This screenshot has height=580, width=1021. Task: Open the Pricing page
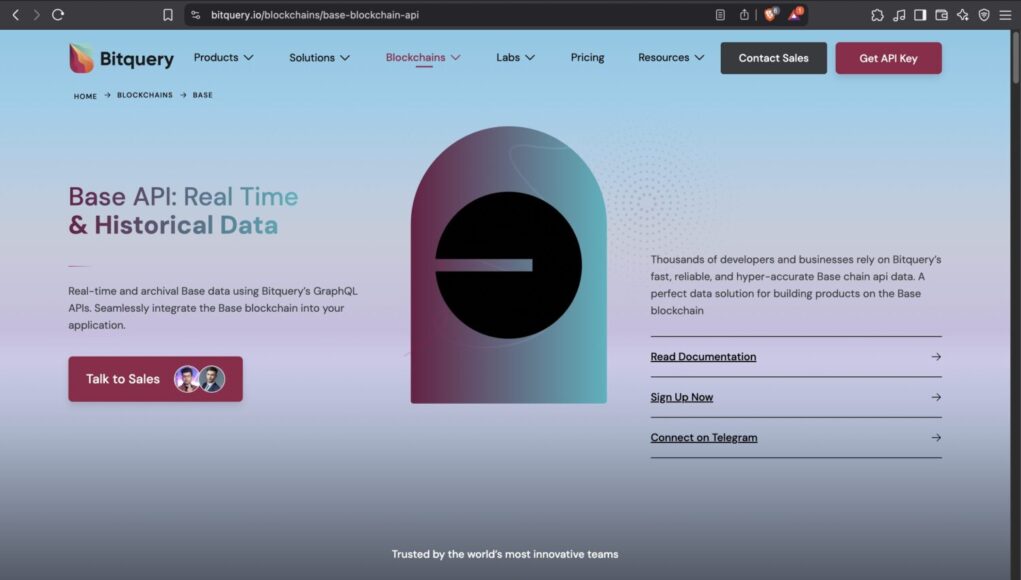click(x=587, y=57)
